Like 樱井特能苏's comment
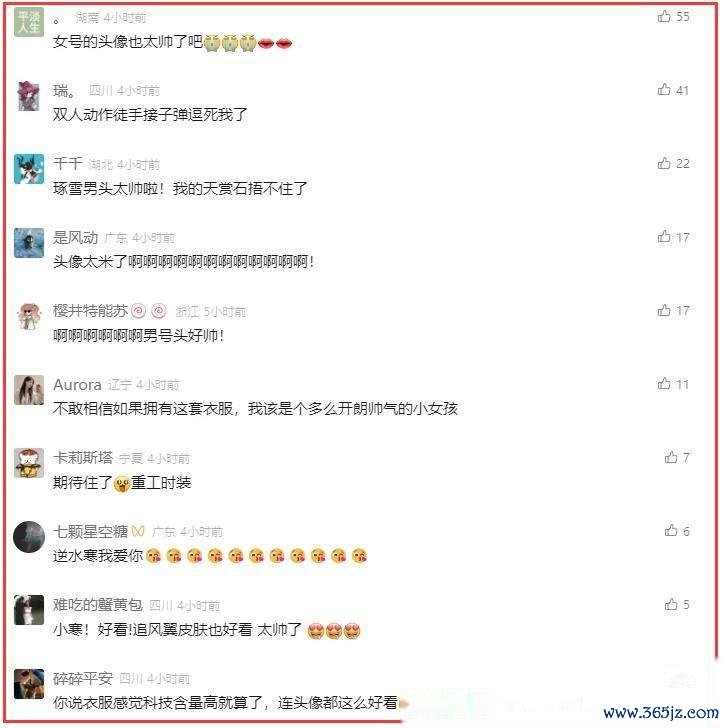This screenshot has width=726, height=728. pyautogui.click(x=664, y=310)
